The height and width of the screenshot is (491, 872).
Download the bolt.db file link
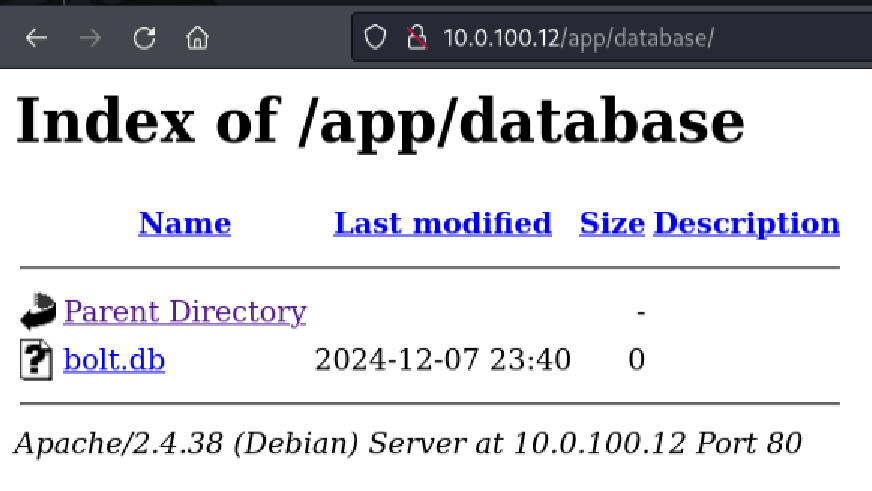(x=113, y=359)
